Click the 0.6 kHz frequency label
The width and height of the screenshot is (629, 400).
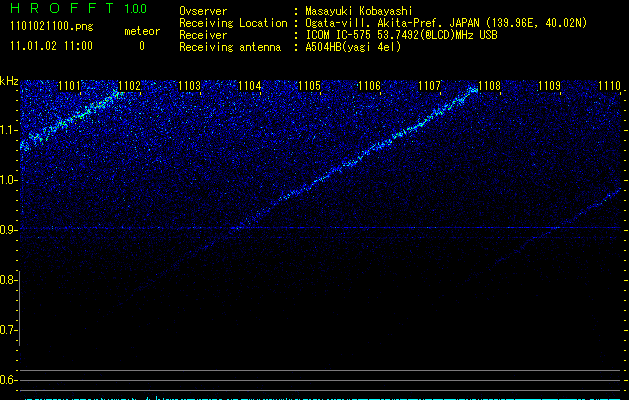tap(8, 380)
